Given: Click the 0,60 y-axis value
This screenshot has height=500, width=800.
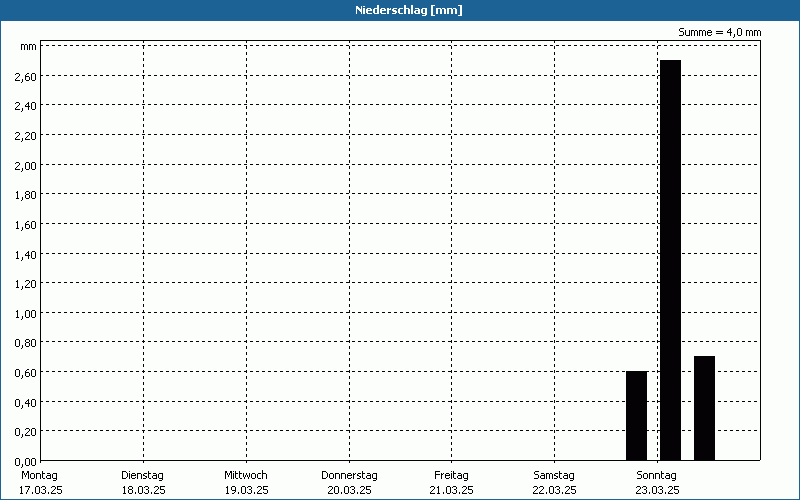Looking at the screenshot, I should (26, 372).
